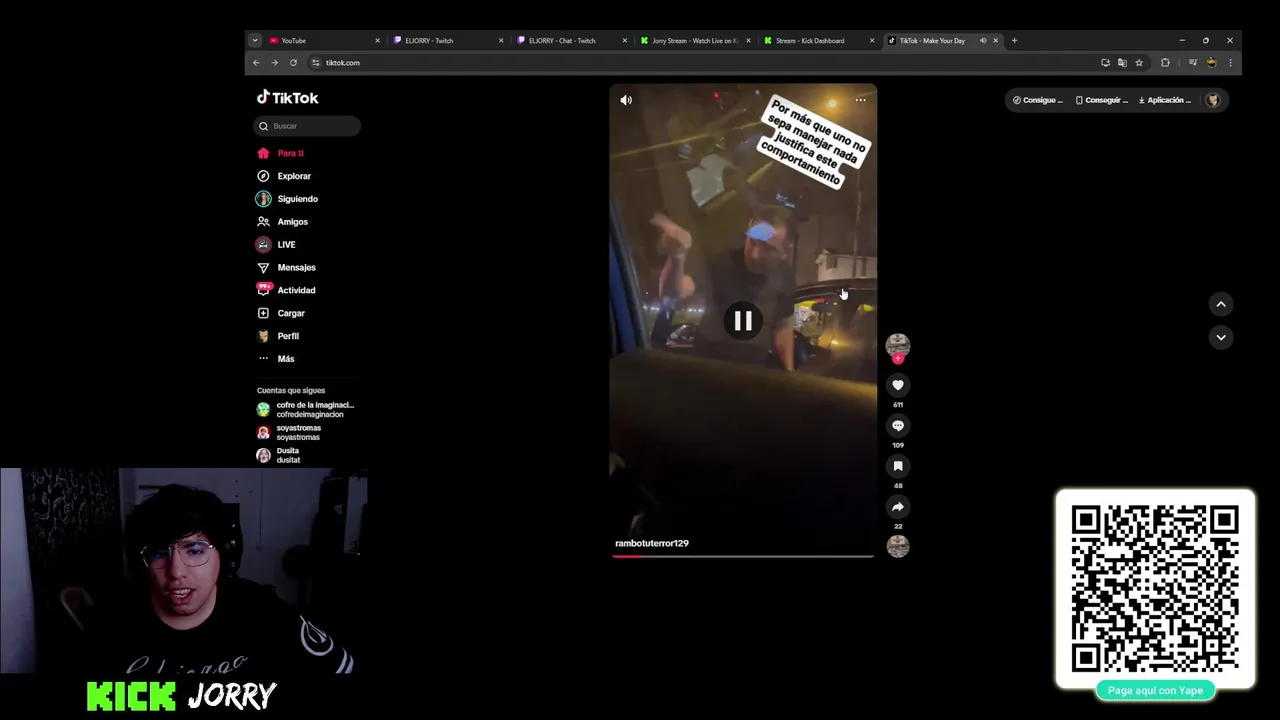This screenshot has height=720, width=1280.
Task: Open the video's three-dot options menu
Action: coord(860,100)
